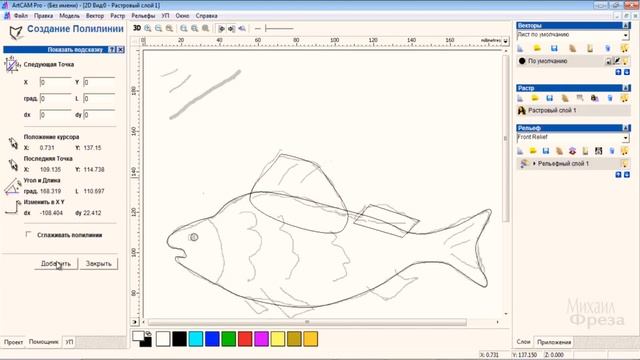Open Модель menu
The height and width of the screenshot is (360, 640).
(x=69, y=16)
